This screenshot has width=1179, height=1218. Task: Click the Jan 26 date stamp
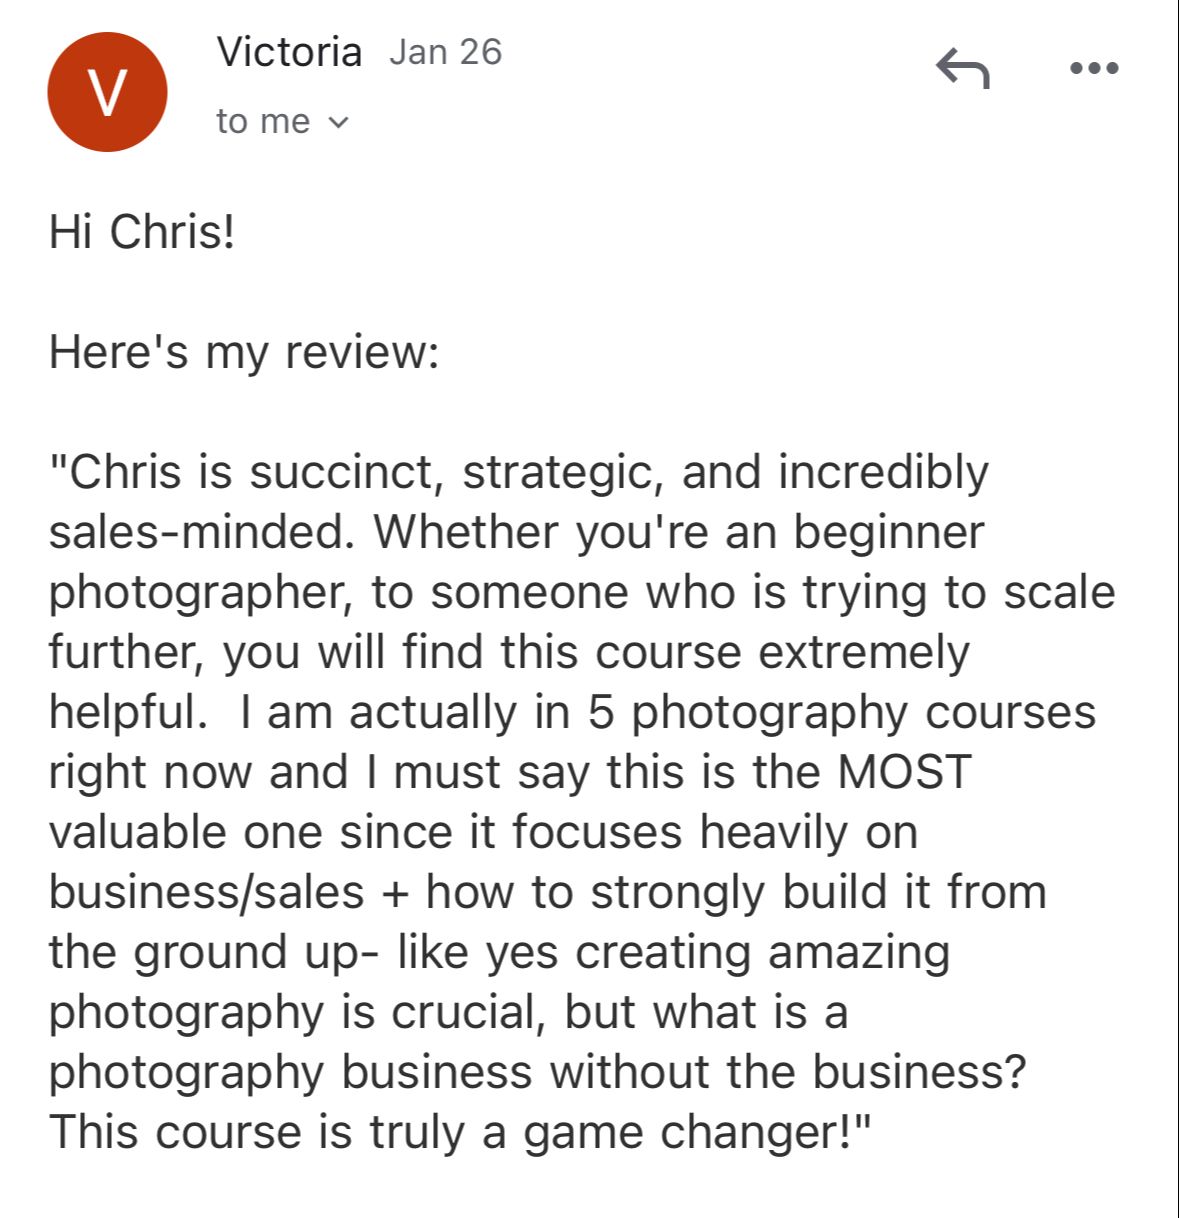(x=445, y=52)
